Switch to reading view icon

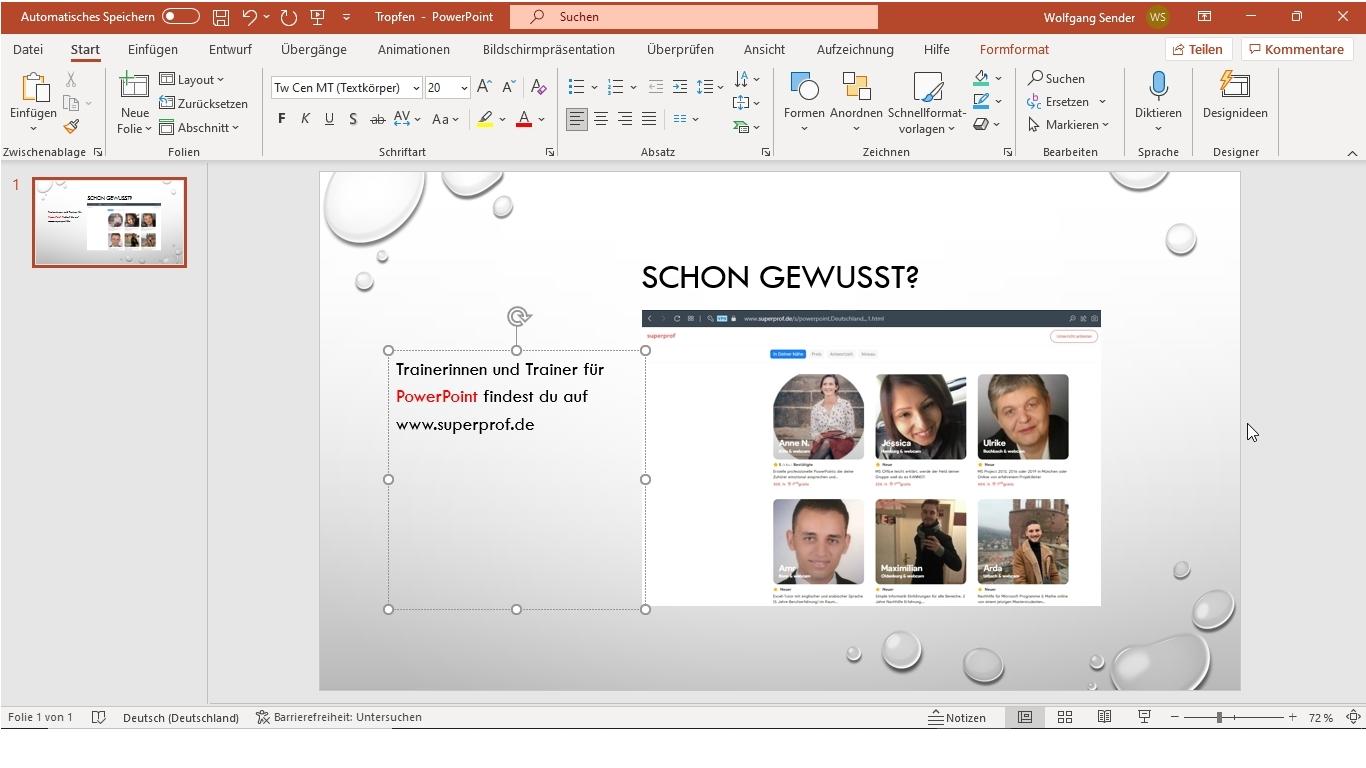point(1105,717)
